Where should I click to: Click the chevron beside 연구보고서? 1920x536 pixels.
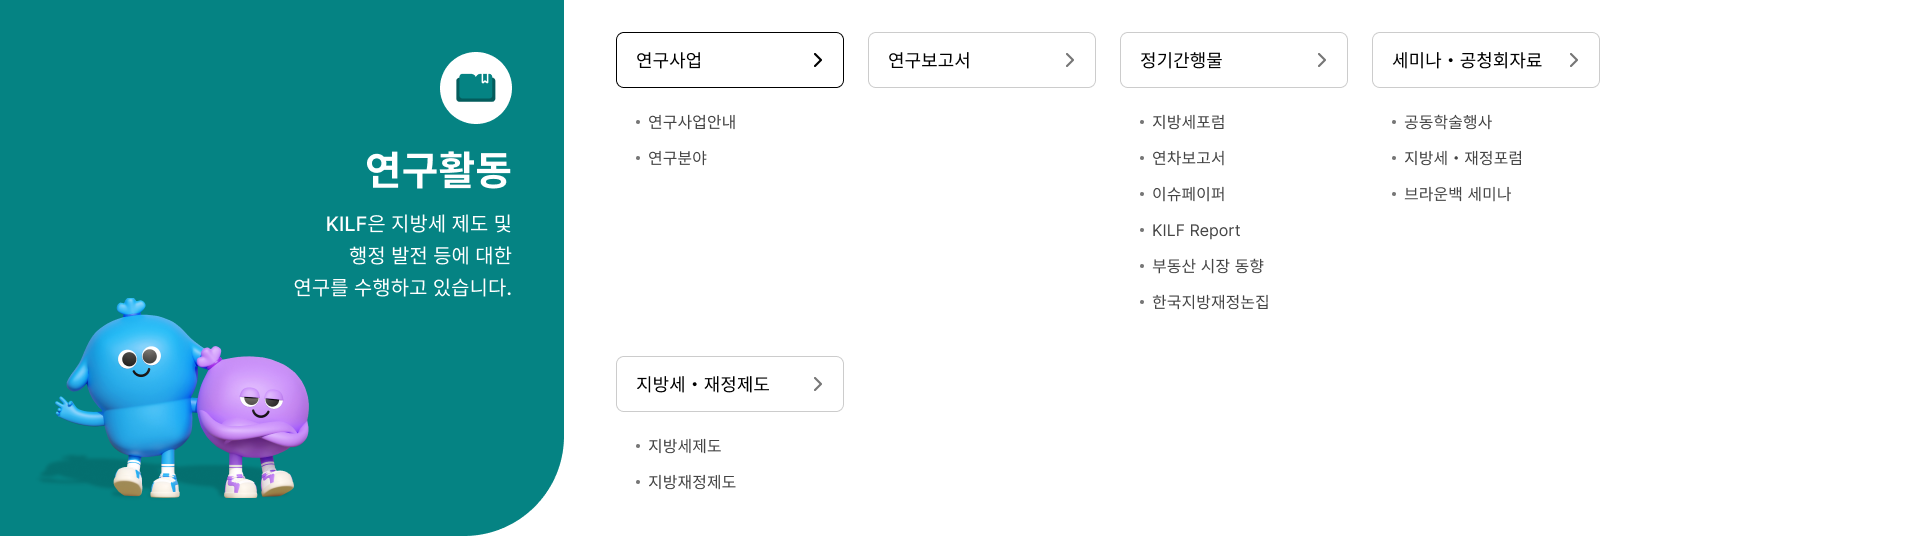[1069, 60]
